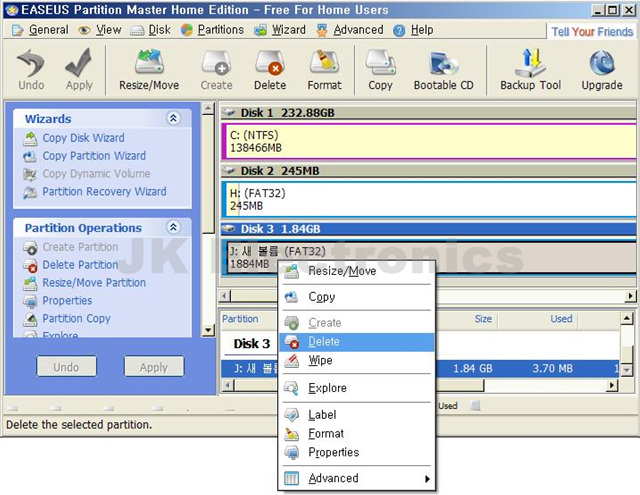Click disk map horizontal scroll left arrow
The width and height of the screenshot is (640, 495).
coord(226,295)
